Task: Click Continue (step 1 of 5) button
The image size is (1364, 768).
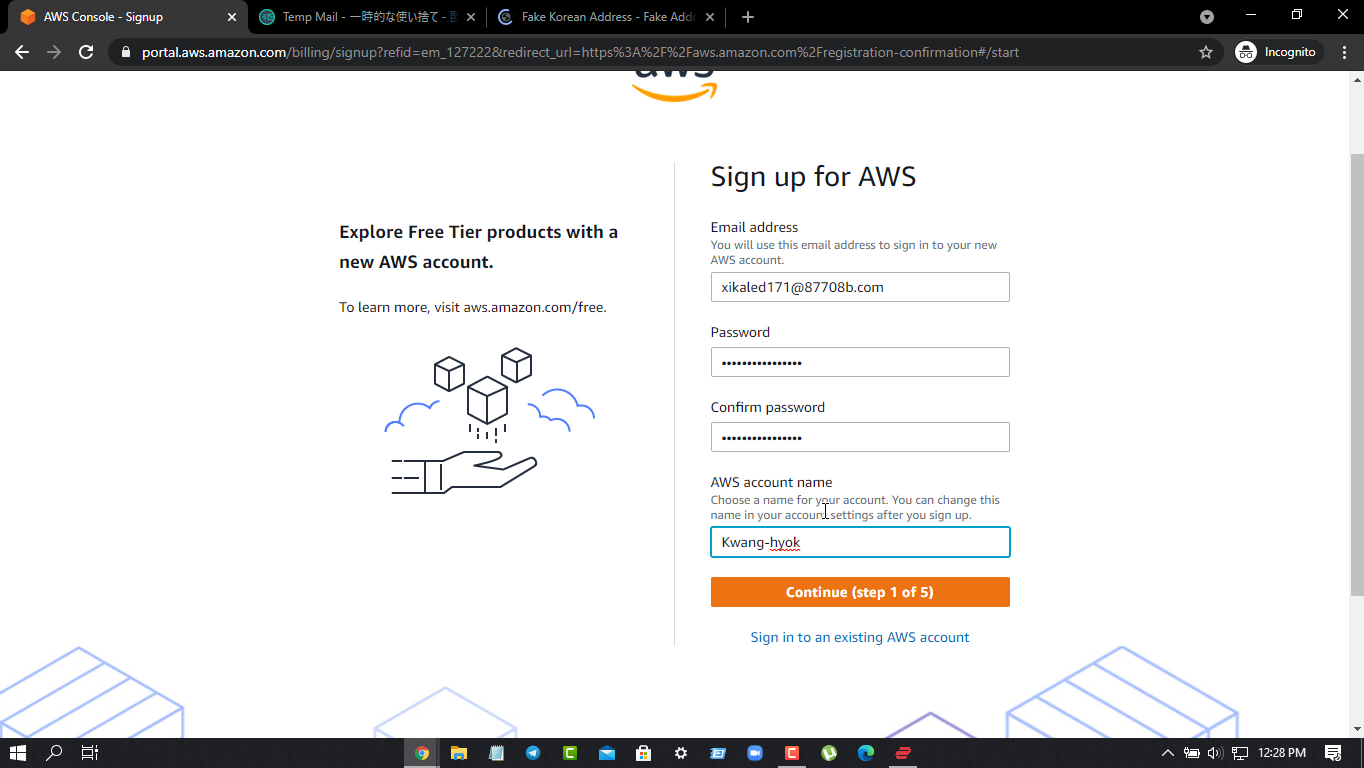Action: click(x=860, y=592)
